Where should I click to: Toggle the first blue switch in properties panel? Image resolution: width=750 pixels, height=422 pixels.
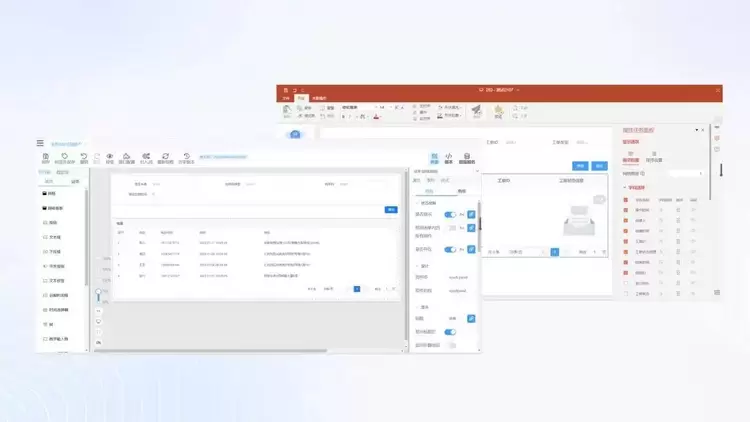click(450, 214)
